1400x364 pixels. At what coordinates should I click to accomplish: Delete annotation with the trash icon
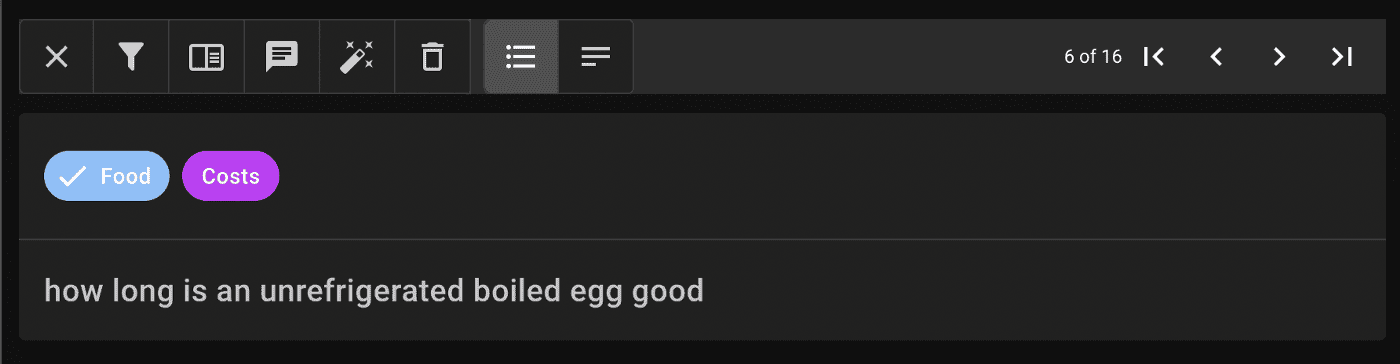432,57
